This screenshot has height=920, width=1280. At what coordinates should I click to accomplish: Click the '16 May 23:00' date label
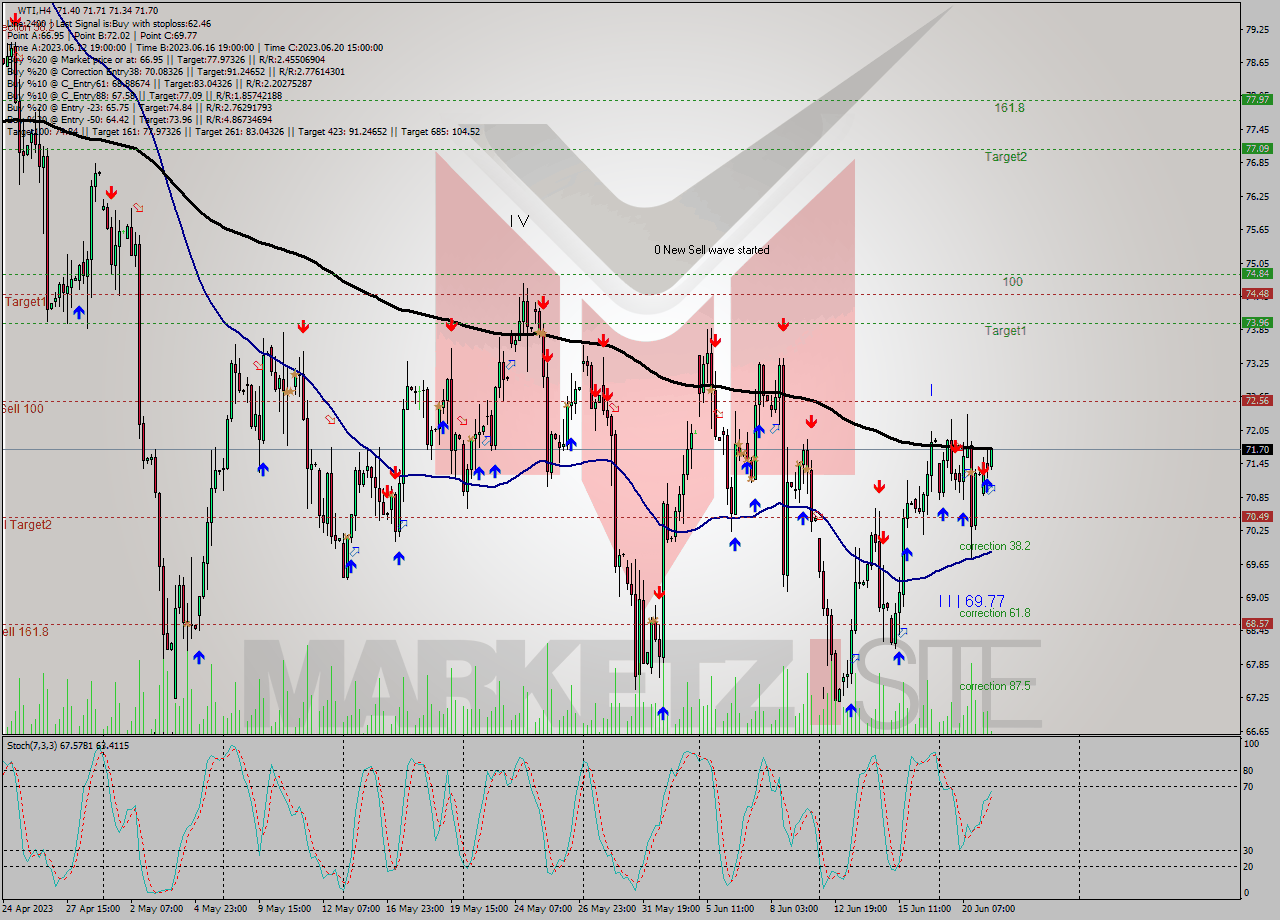[x=414, y=909]
